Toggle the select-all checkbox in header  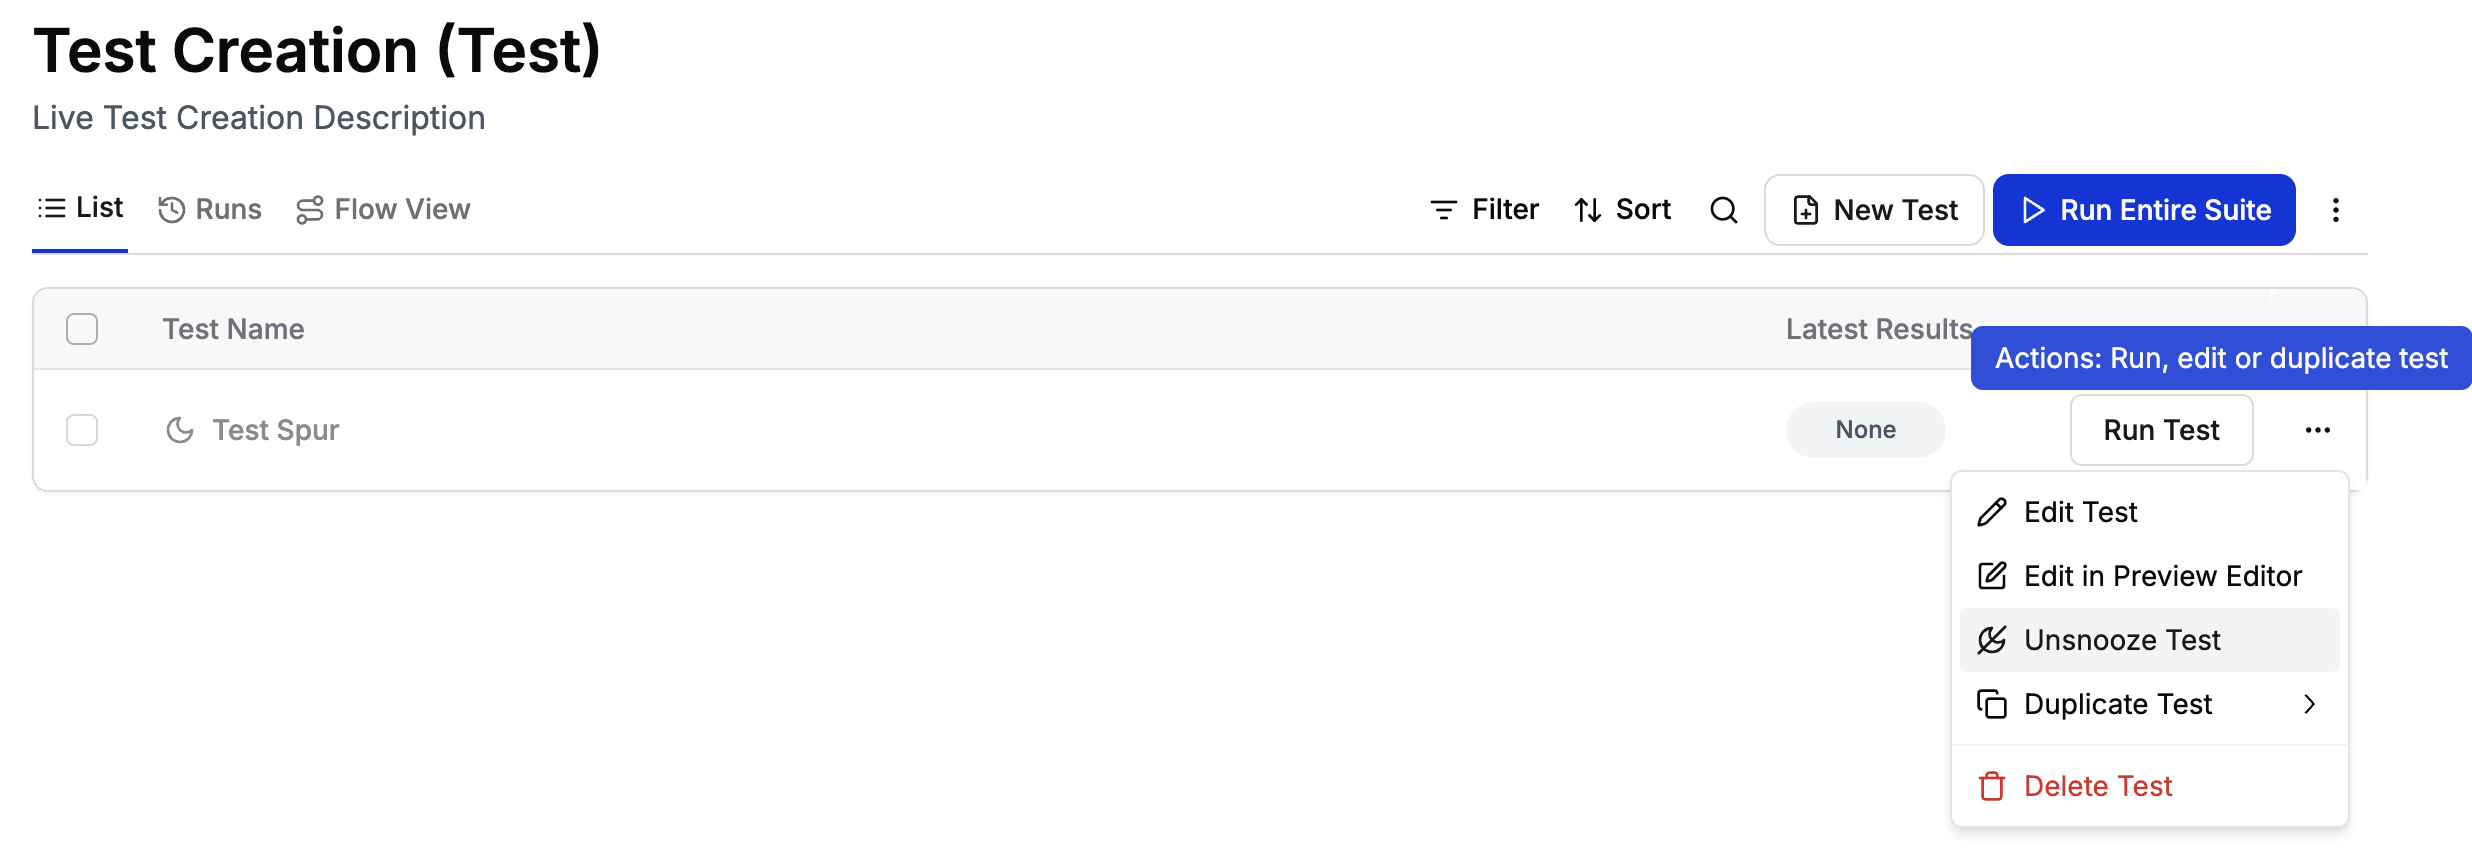[82, 329]
